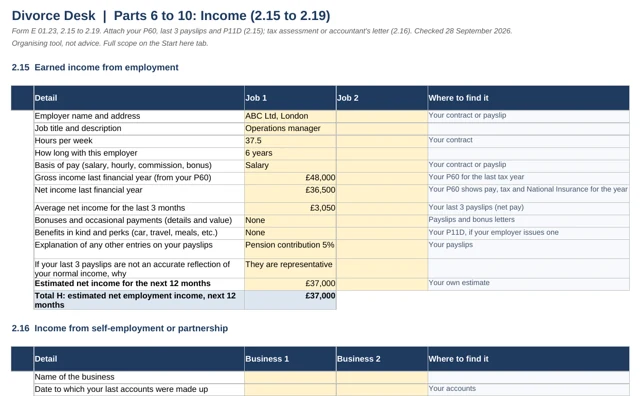
Task: Select the 'Your P60 for the last tax year' hint
Action: pos(476,177)
